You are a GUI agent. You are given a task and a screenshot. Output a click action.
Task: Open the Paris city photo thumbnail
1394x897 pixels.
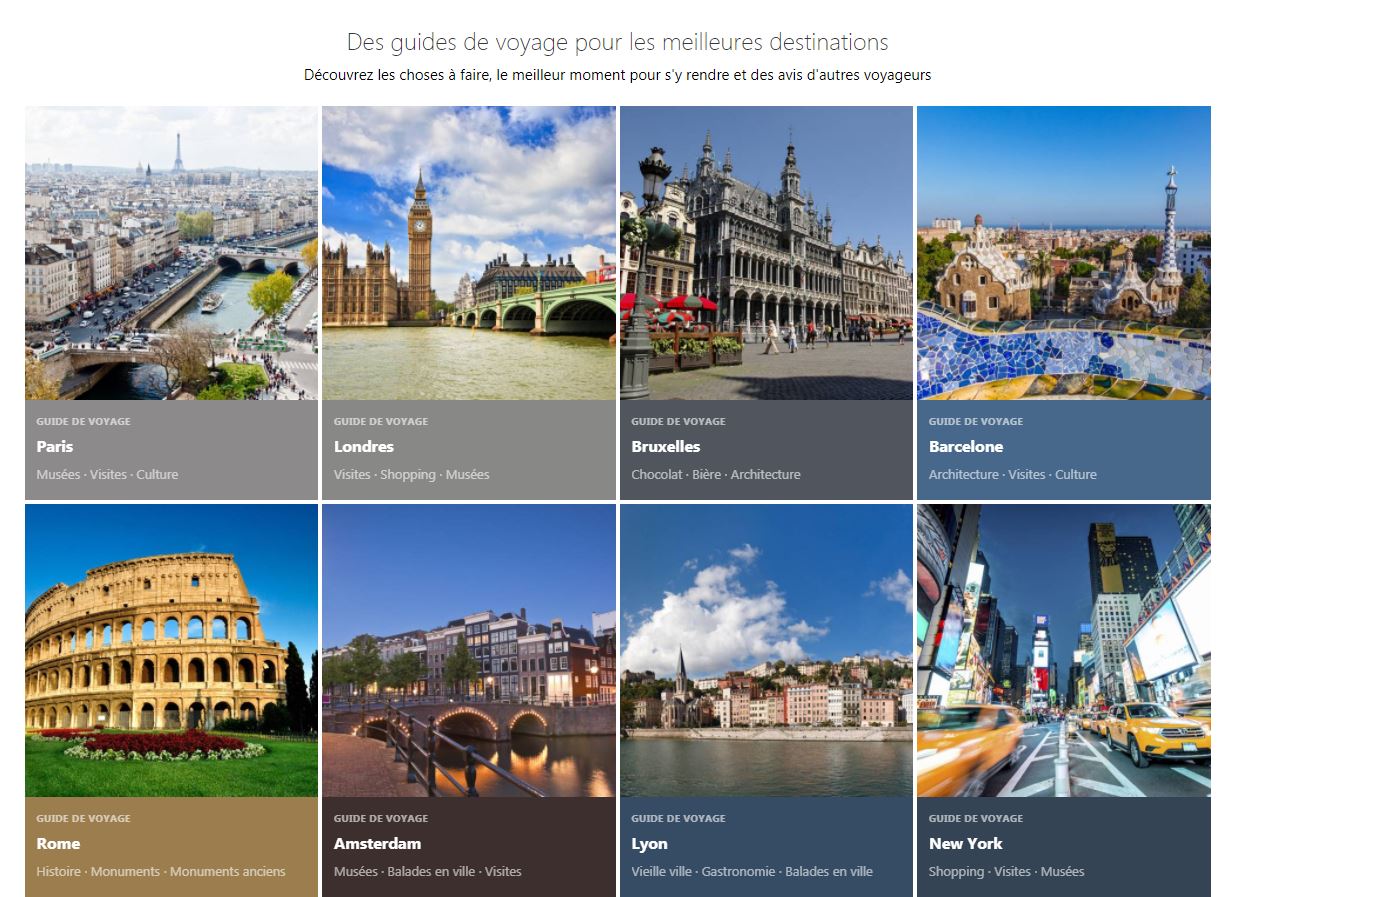click(171, 253)
